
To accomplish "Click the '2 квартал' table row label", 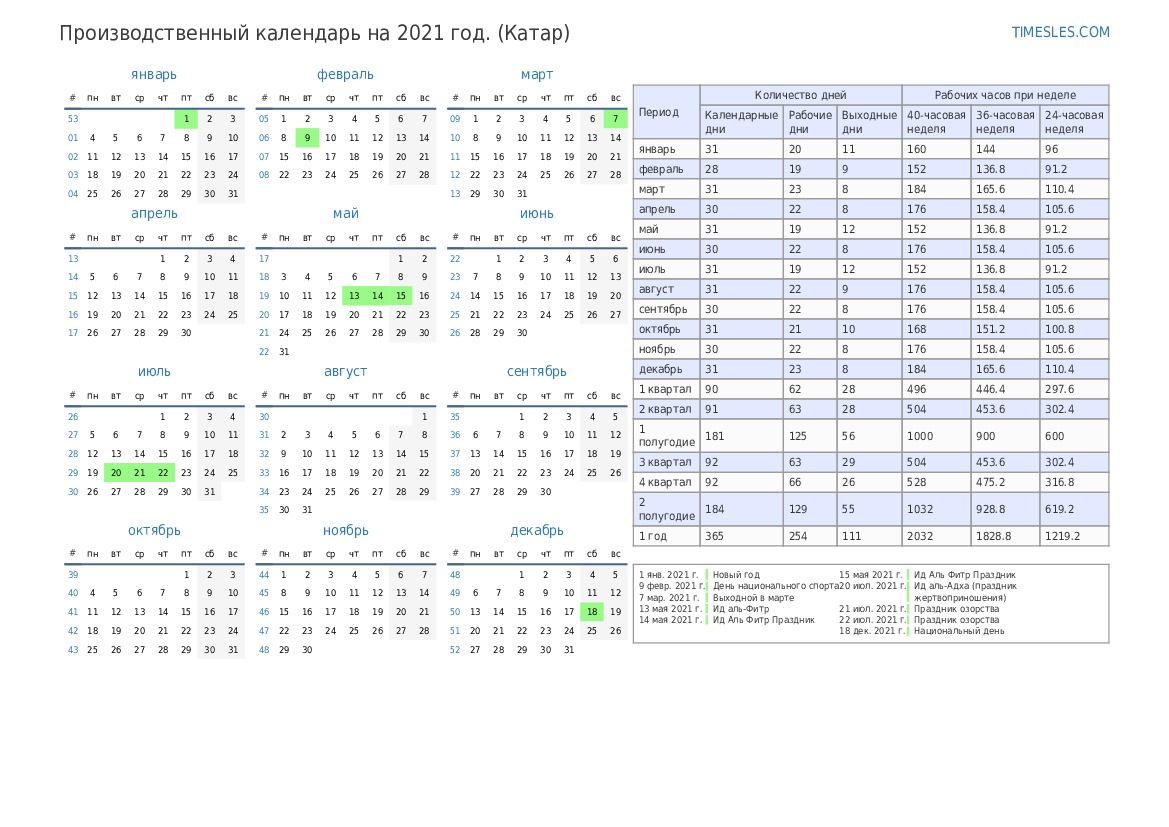I will 665,409.
